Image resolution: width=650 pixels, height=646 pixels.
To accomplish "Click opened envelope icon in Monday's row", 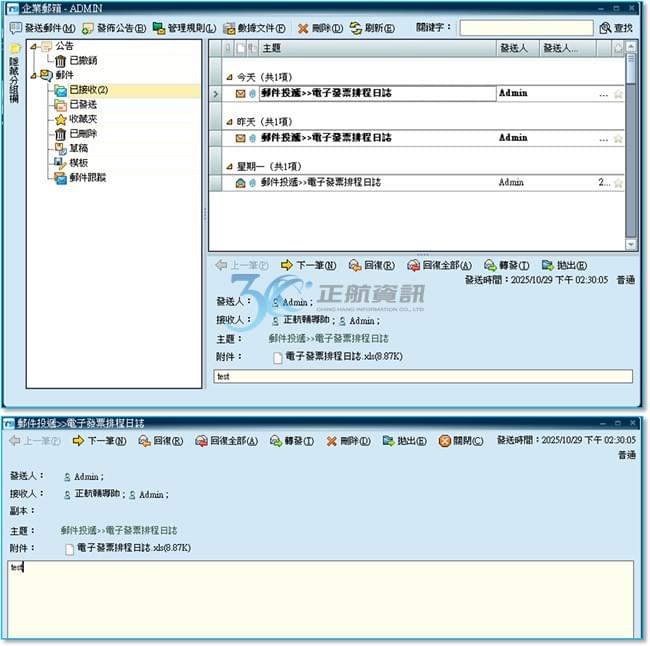I will pyautogui.click(x=240, y=183).
